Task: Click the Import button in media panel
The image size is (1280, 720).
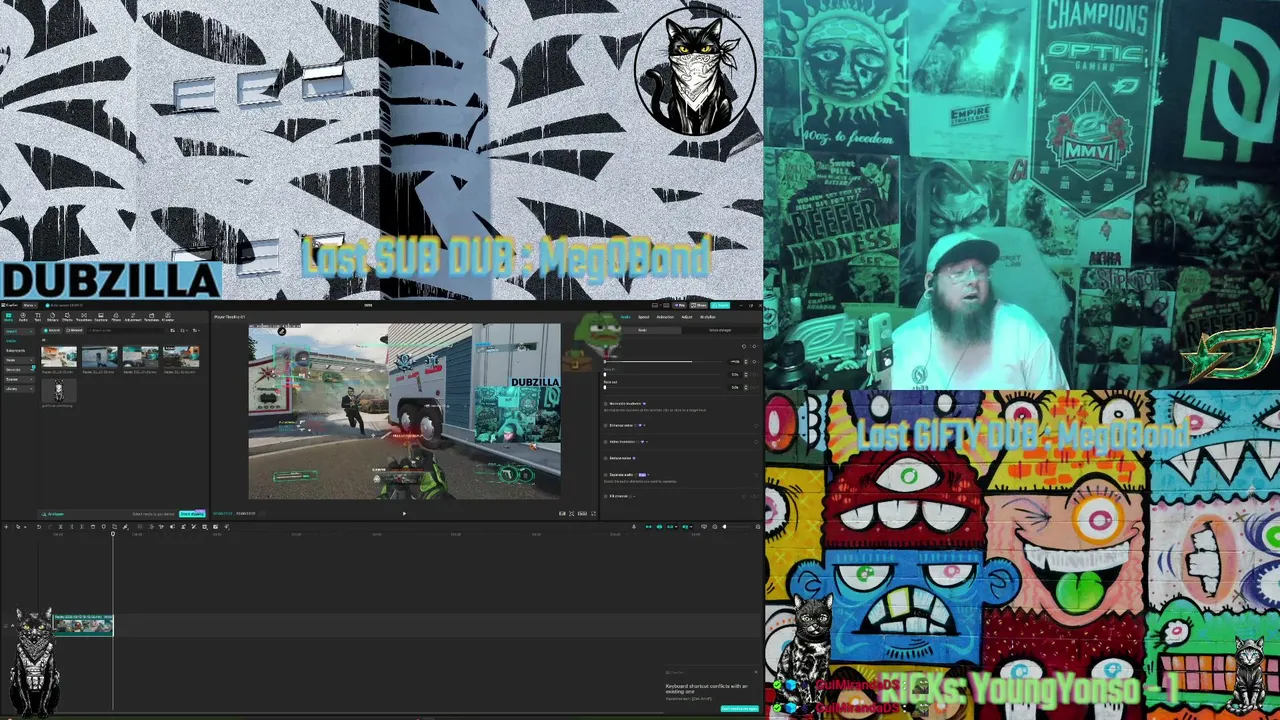Action: tap(51, 330)
